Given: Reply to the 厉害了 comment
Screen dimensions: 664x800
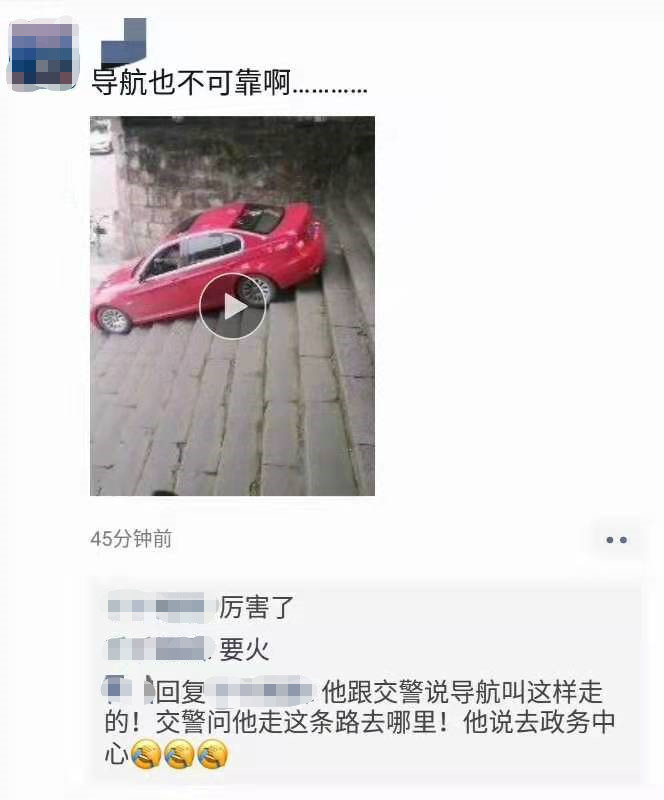Looking at the screenshot, I should click(256, 608).
